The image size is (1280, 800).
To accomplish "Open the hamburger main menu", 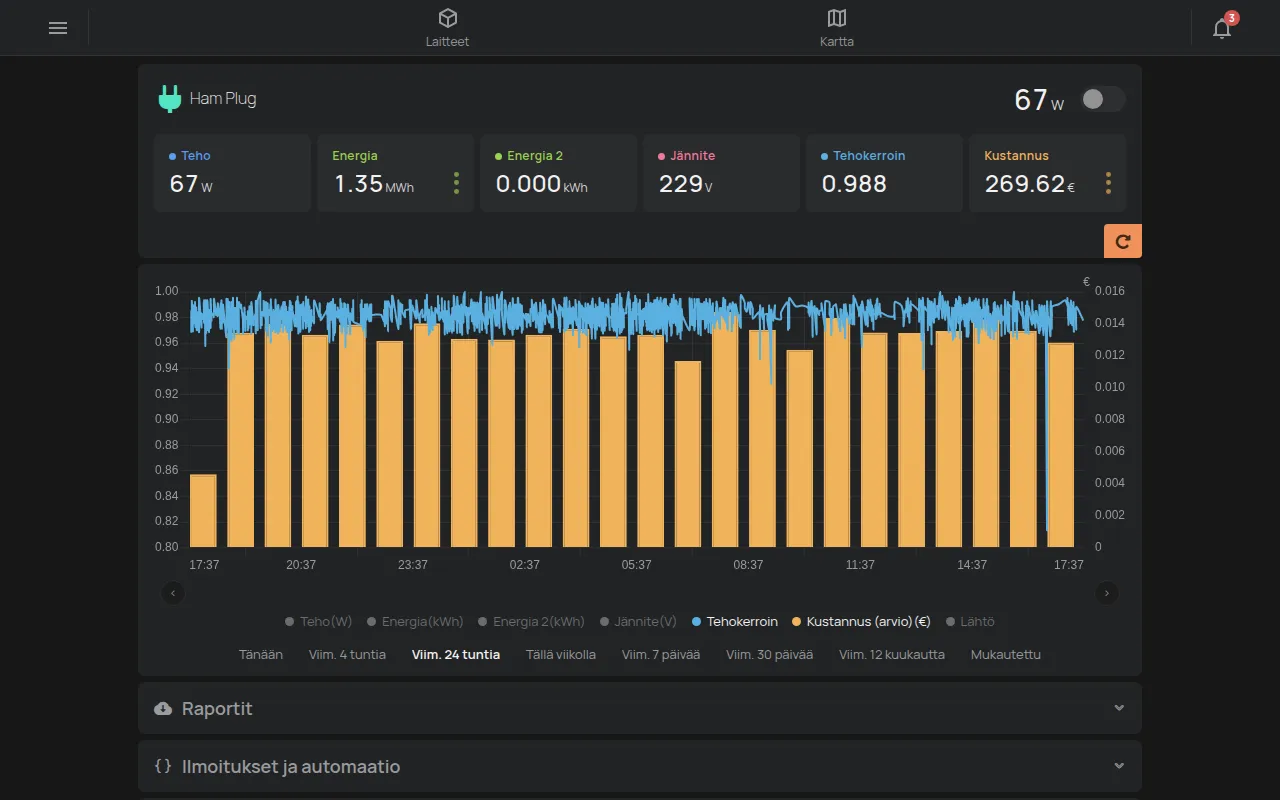I will point(58,28).
